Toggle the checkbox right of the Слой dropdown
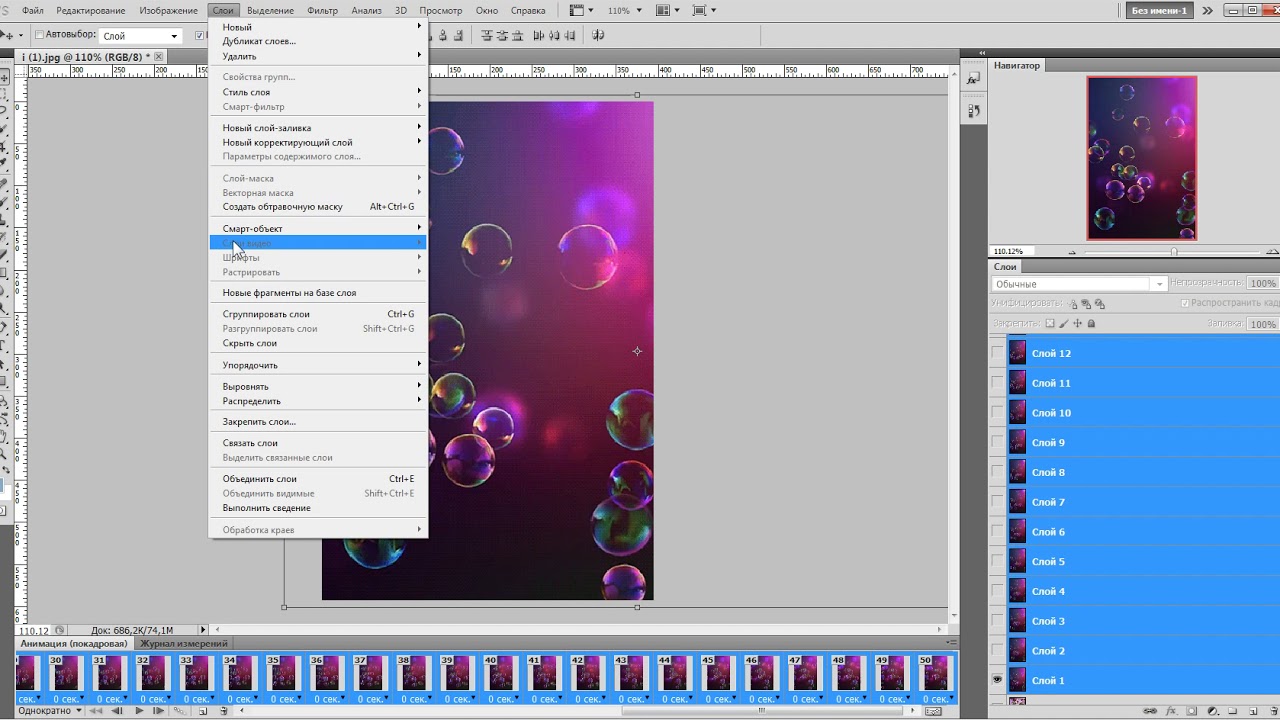 199,35
